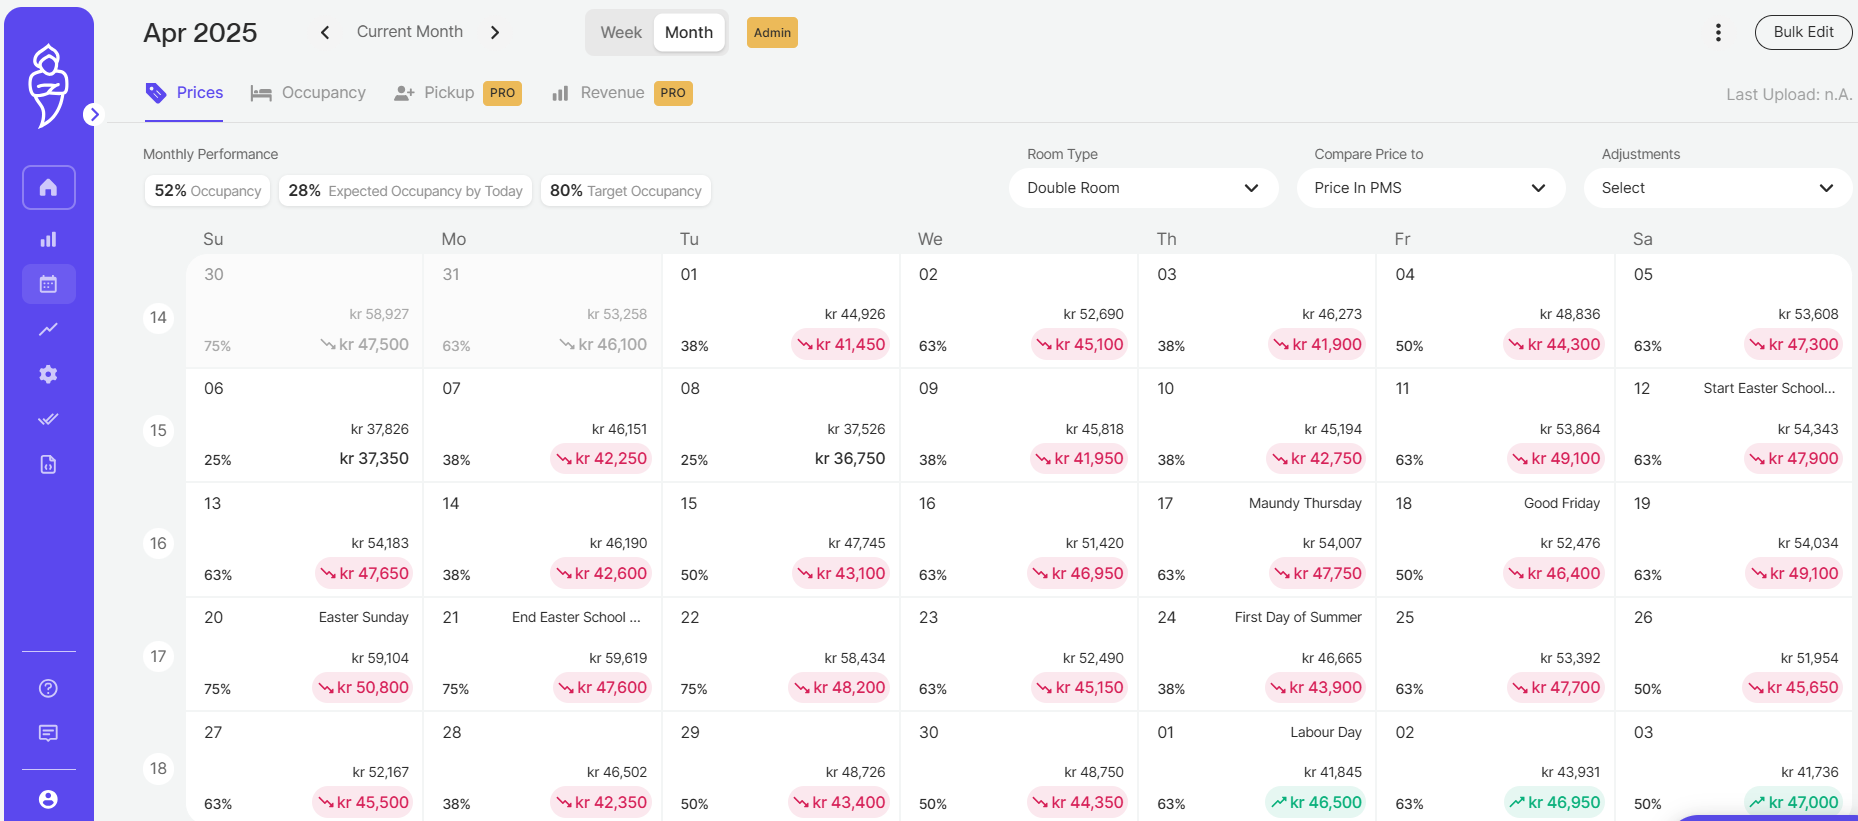Select the April 20 Easter Sunday cell
Viewport: 1858px width, 821px height.
(304, 654)
